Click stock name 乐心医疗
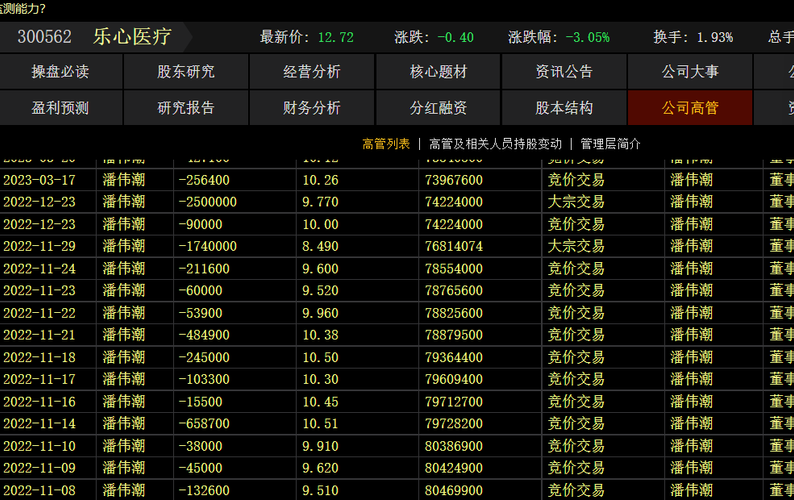794x500 pixels. tap(132, 37)
